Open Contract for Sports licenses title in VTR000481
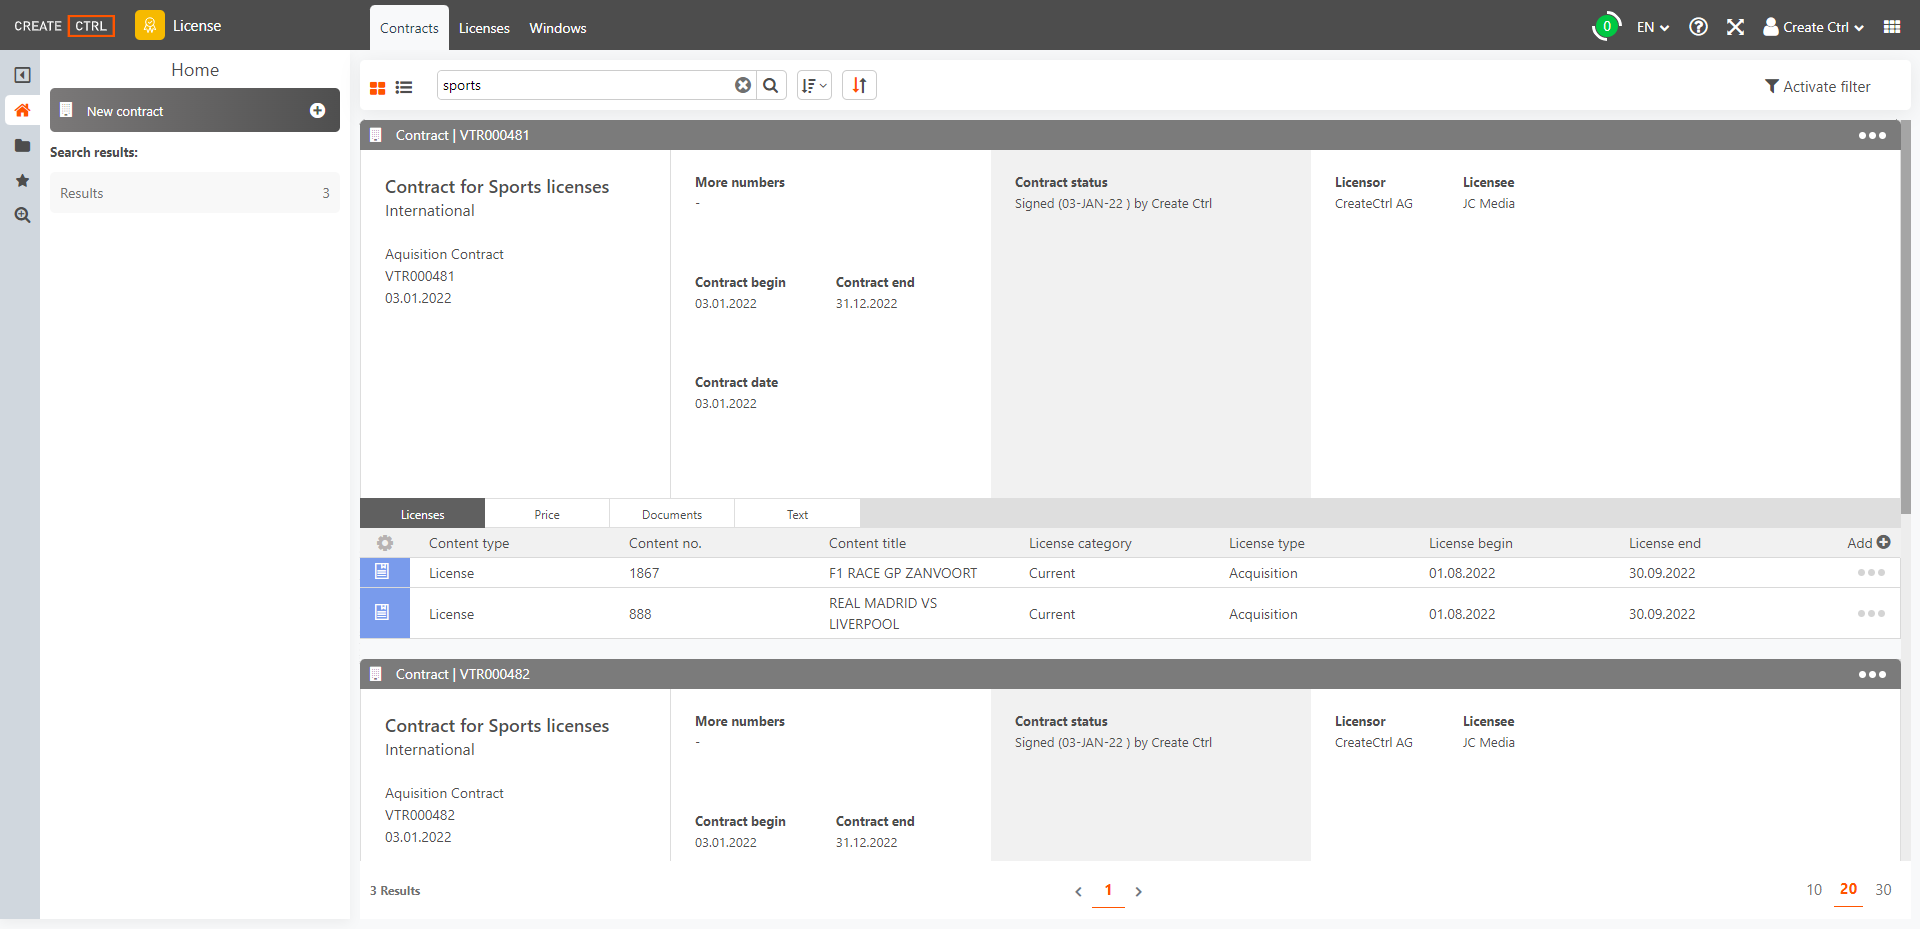Screen dimensions: 1920x929 point(497,187)
